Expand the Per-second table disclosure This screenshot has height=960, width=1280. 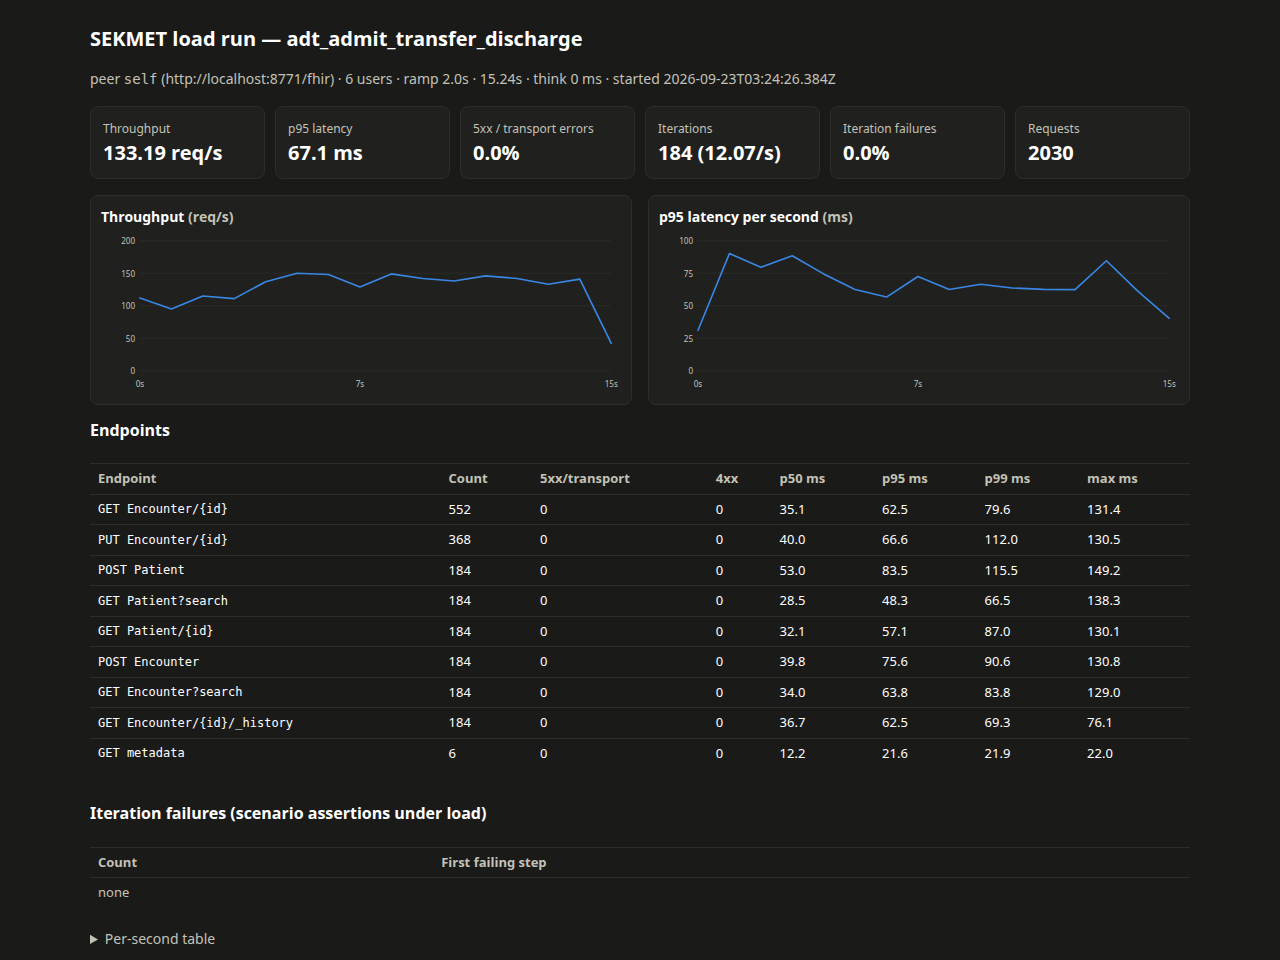152,939
